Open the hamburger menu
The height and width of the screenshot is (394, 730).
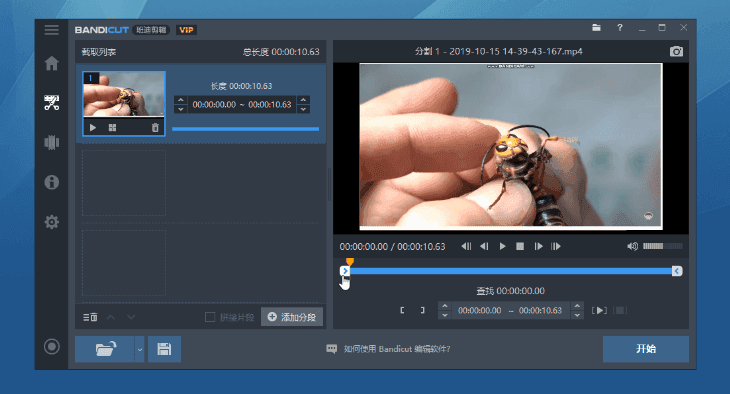coord(52,30)
